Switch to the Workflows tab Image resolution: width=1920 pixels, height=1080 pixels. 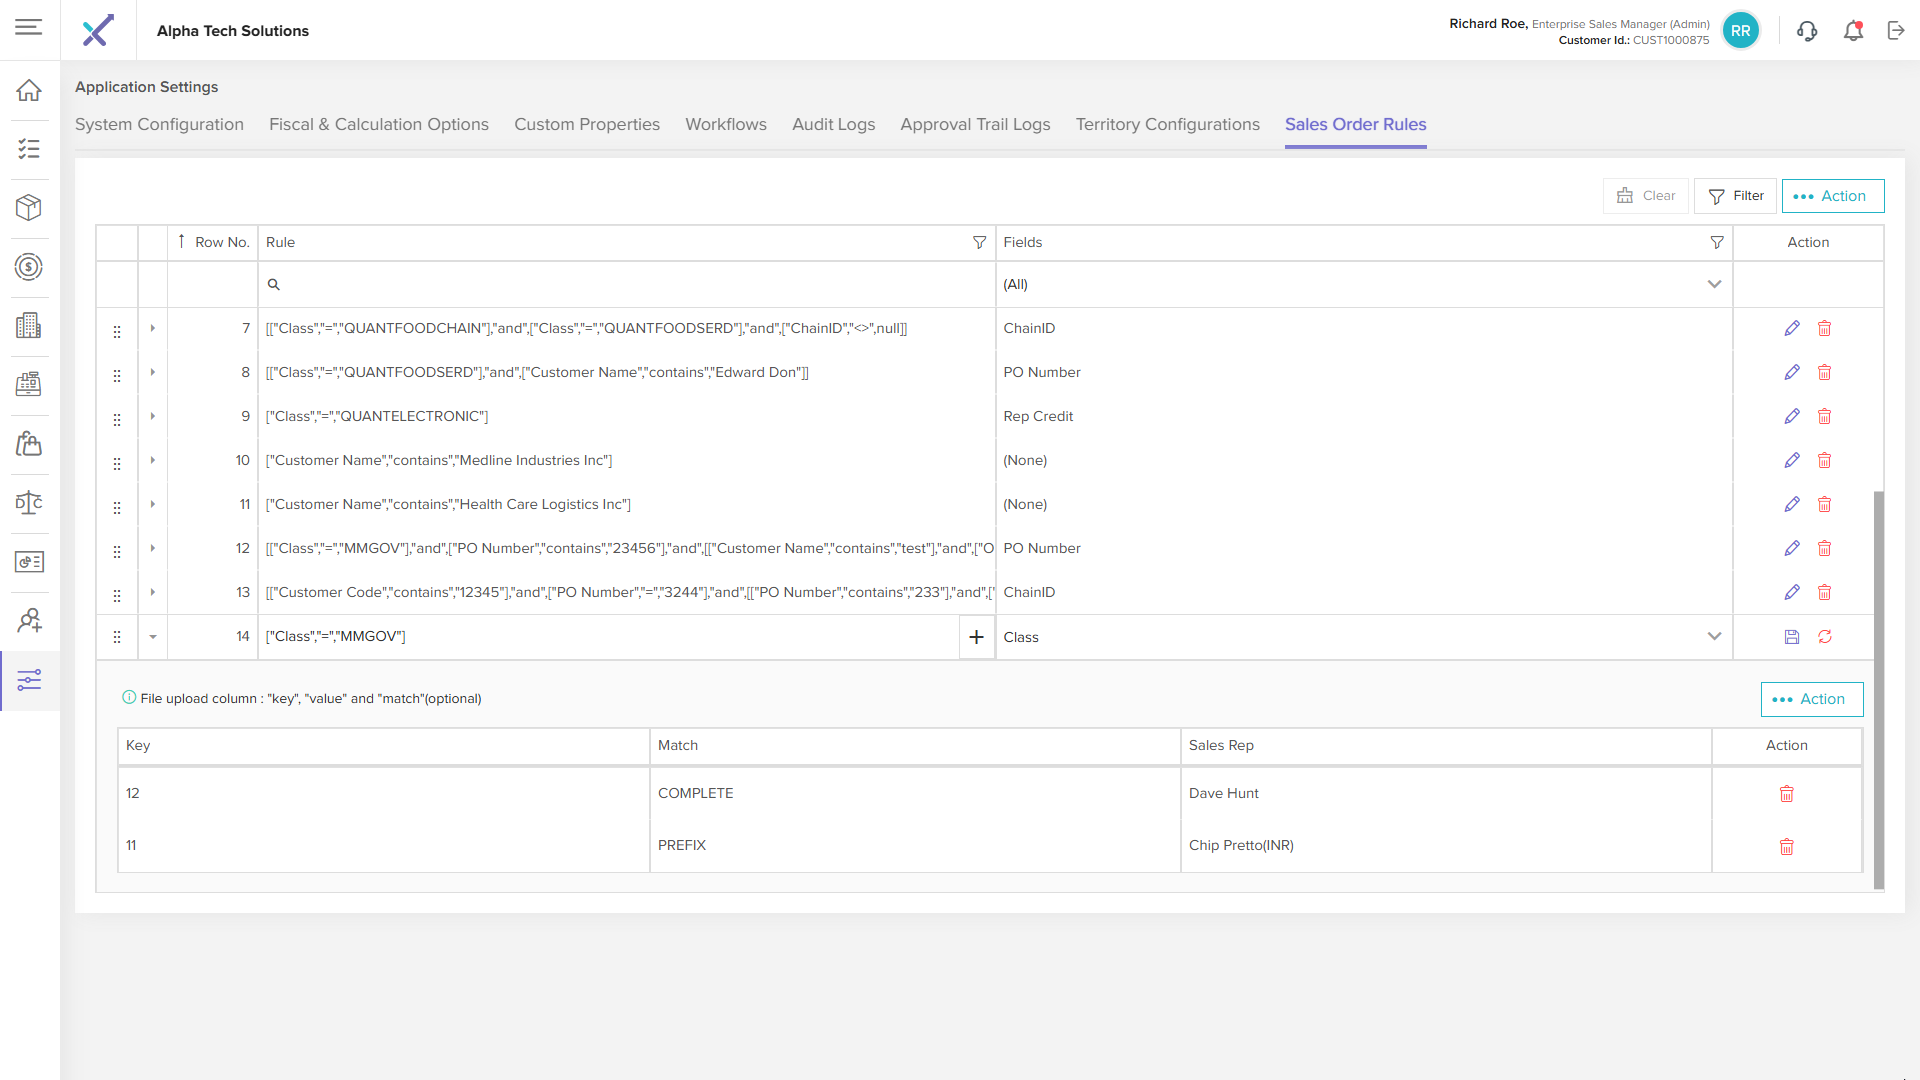click(x=726, y=125)
